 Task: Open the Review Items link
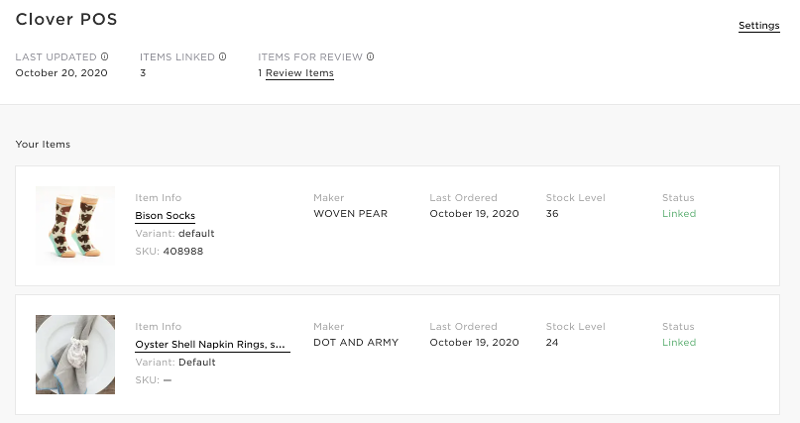(x=299, y=73)
